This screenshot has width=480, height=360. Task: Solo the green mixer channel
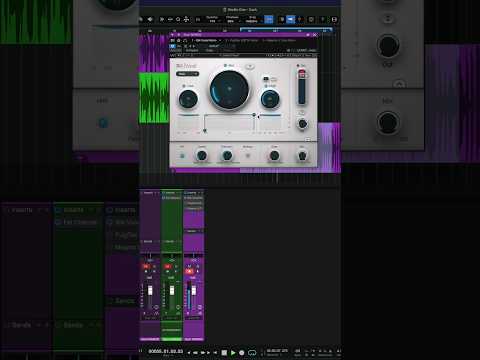pos(176,266)
